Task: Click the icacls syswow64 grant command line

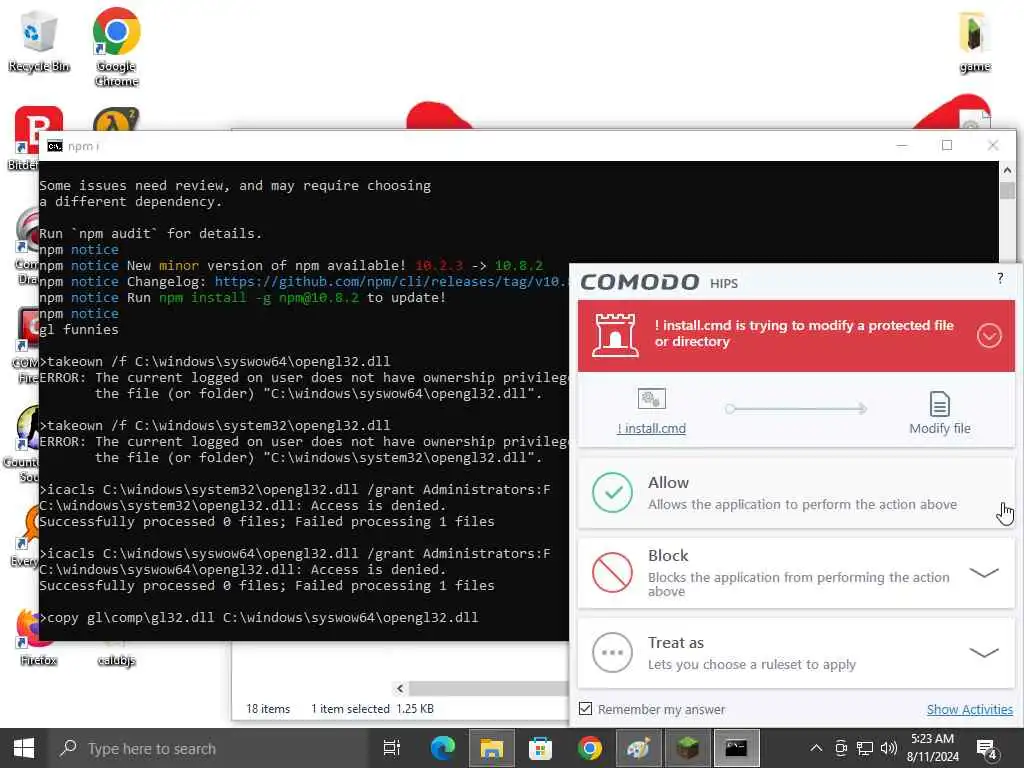Action: pyautogui.click(x=295, y=554)
